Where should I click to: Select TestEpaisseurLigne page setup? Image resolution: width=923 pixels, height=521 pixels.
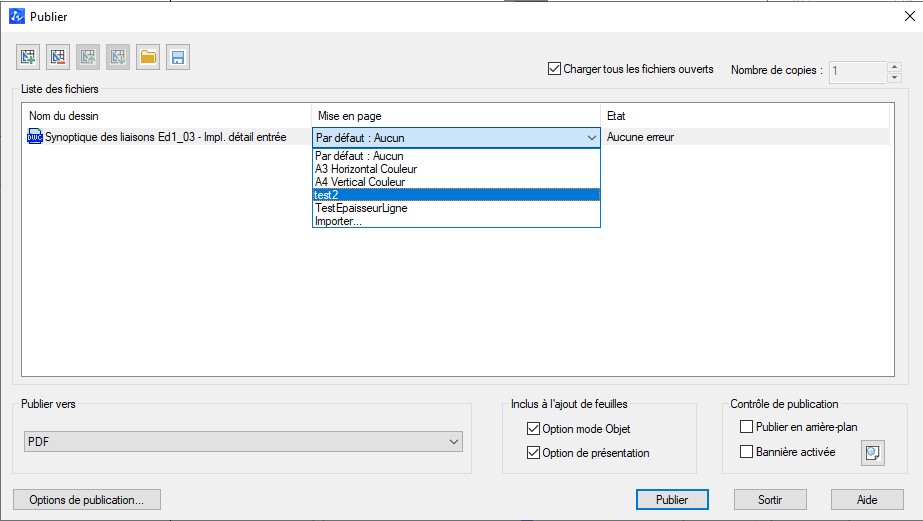(x=456, y=208)
